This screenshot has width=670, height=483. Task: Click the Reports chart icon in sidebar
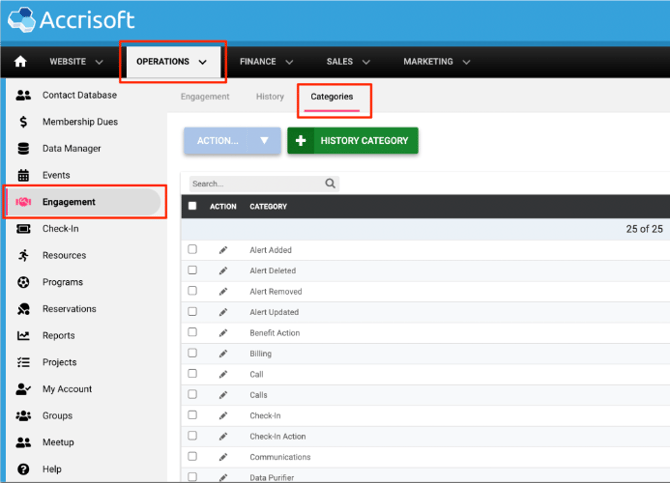click(x=23, y=336)
